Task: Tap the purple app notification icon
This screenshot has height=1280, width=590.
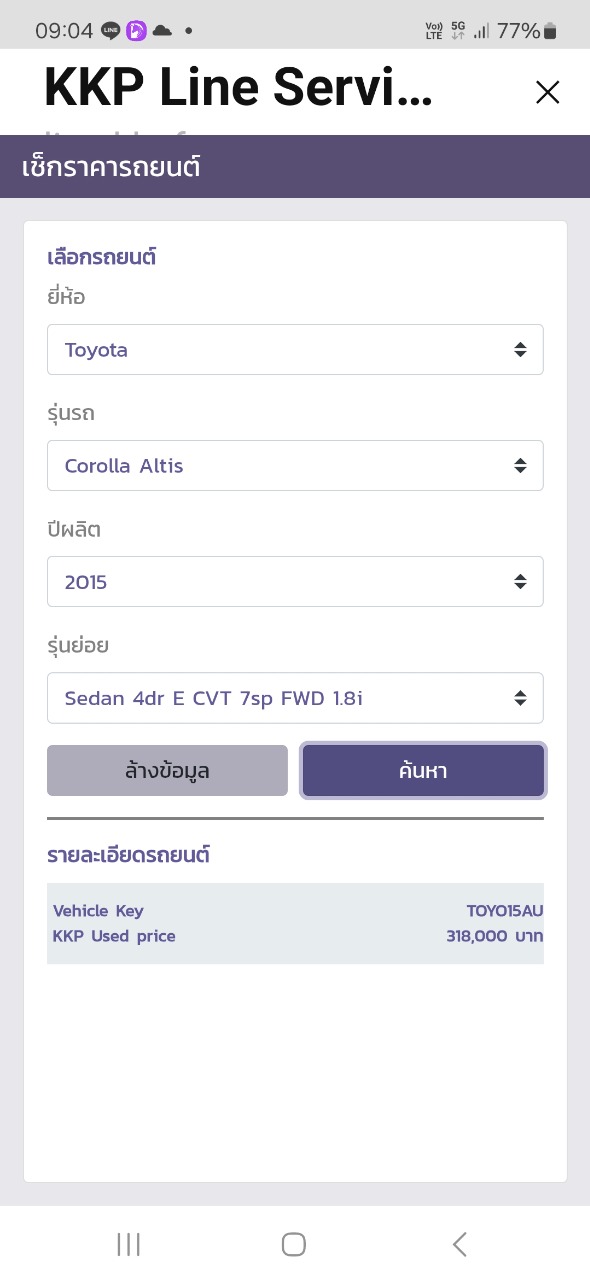Action: (136, 31)
